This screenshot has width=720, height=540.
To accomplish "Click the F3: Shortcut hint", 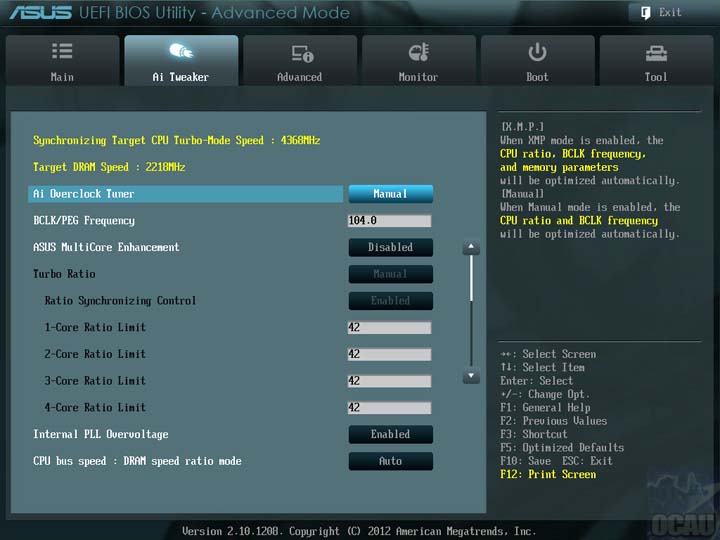I will (x=534, y=434).
